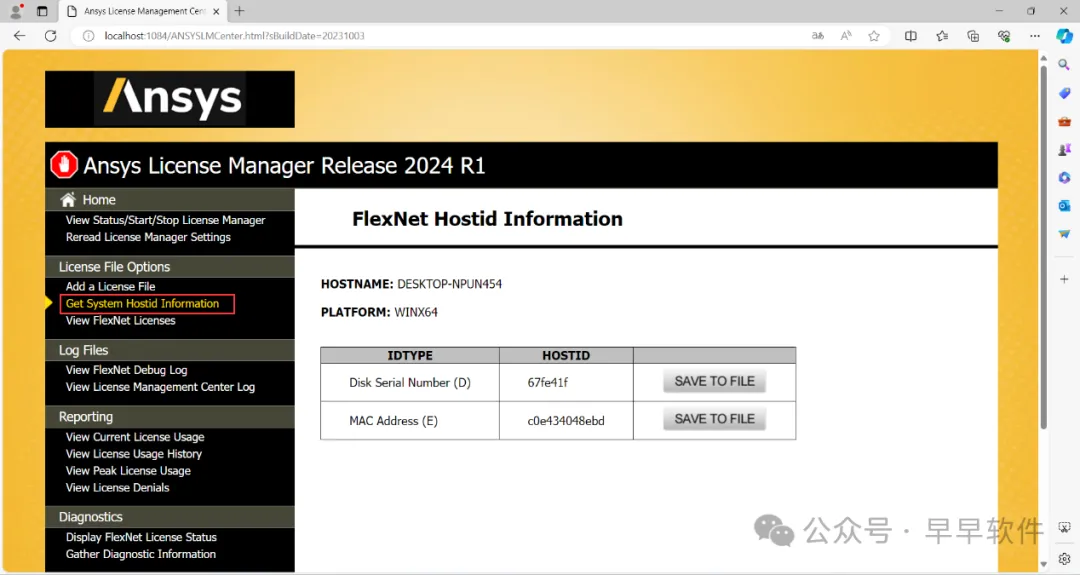Open View License Denials

tap(117, 488)
